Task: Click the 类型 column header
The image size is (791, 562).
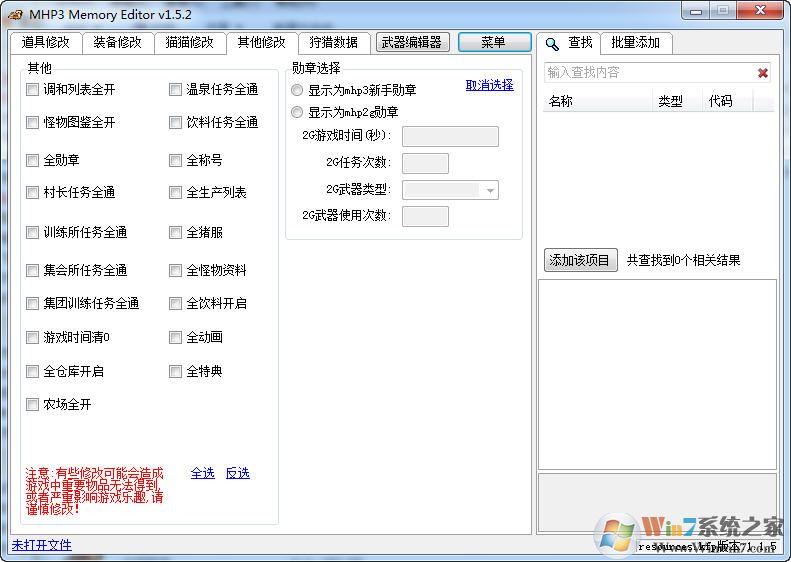Action: pos(677,101)
